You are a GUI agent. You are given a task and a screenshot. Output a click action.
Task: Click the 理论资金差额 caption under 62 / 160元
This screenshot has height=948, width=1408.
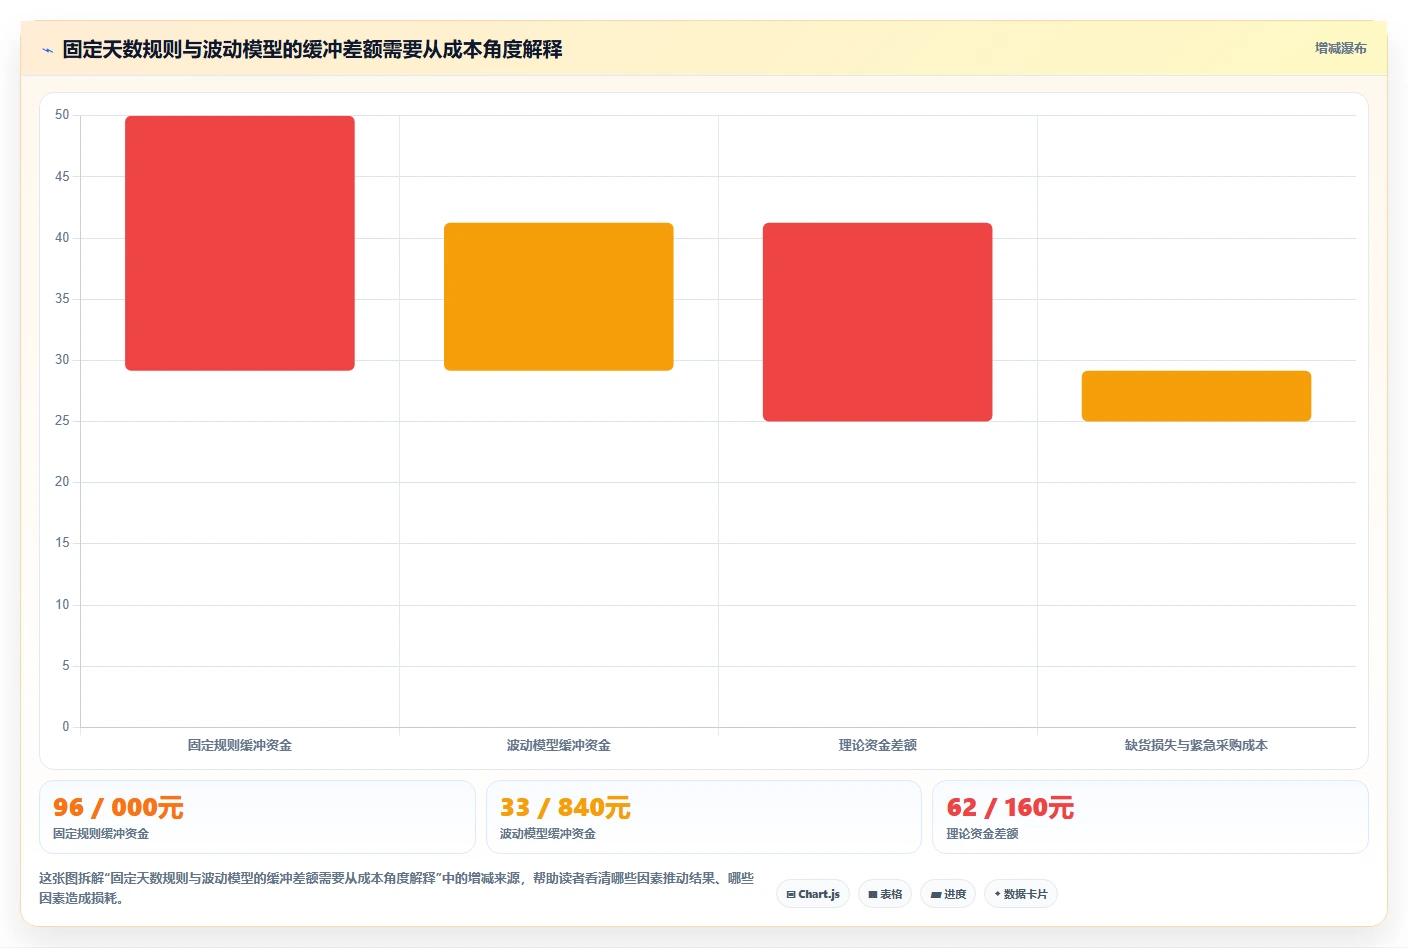pos(983,833)
